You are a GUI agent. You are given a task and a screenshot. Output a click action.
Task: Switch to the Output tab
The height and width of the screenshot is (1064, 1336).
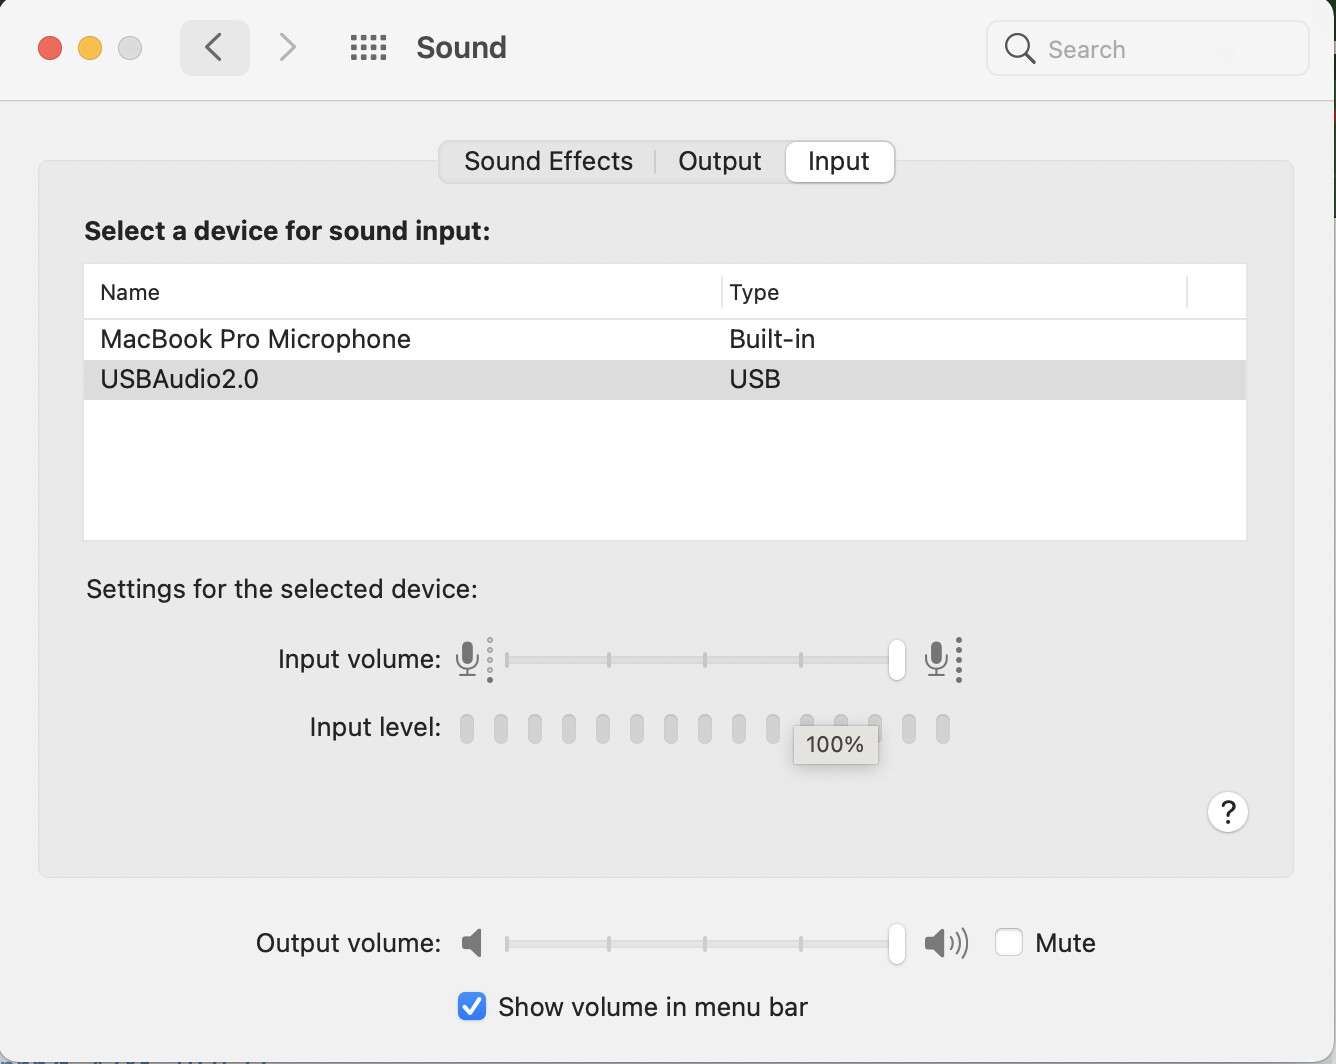click(x=719, y=161)
